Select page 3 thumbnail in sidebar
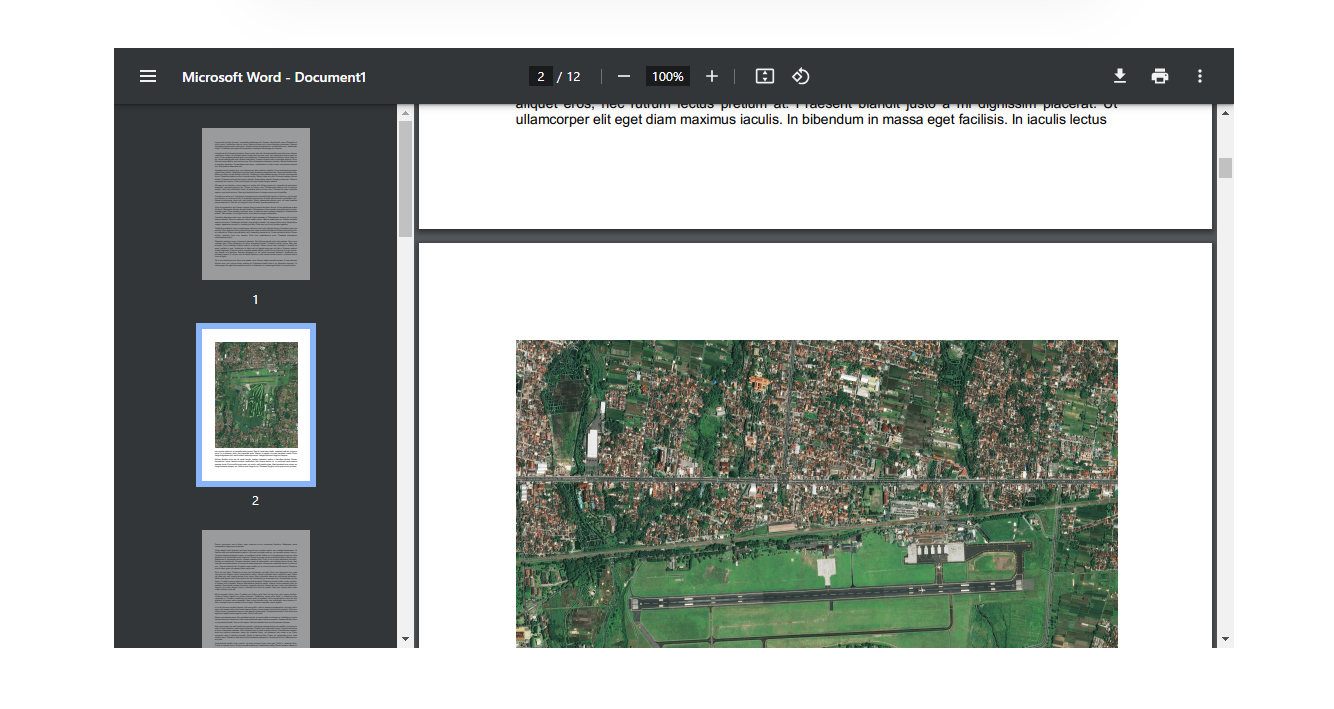This screenshot has height=709, width=1334. coord(256,590)
